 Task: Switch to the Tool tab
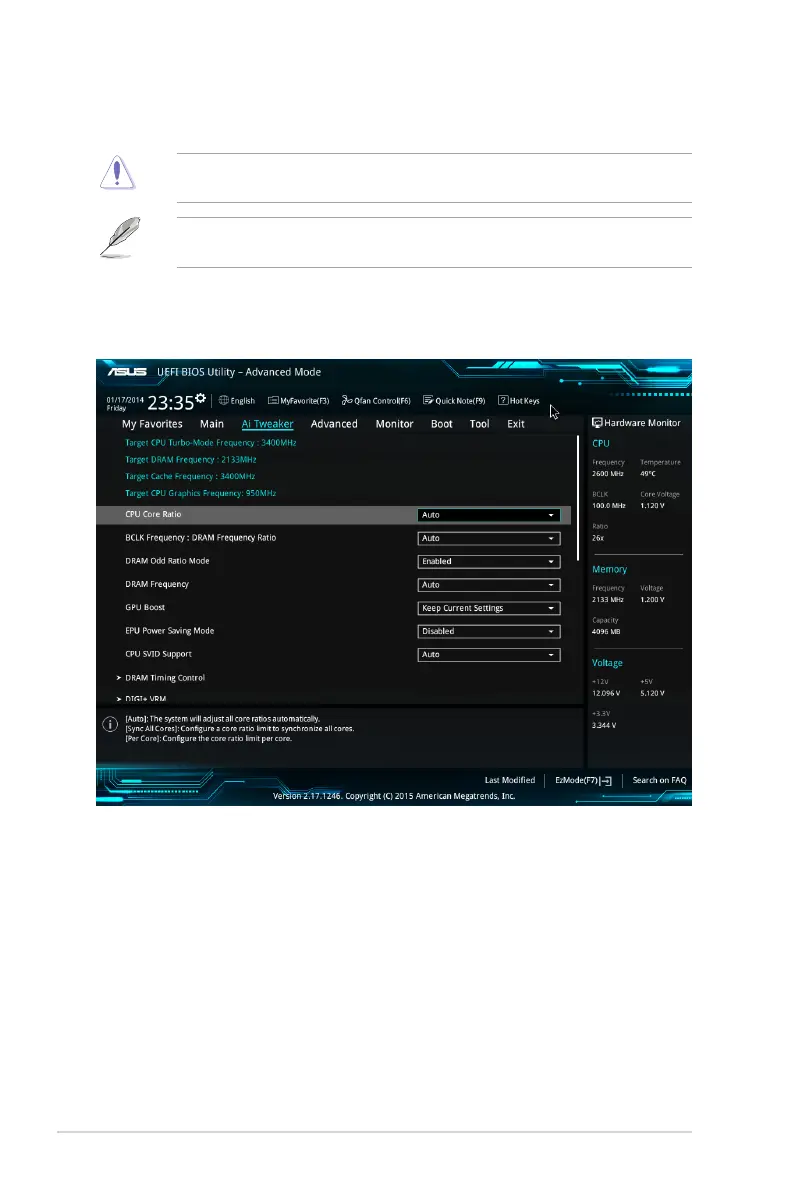click(480, 424)
